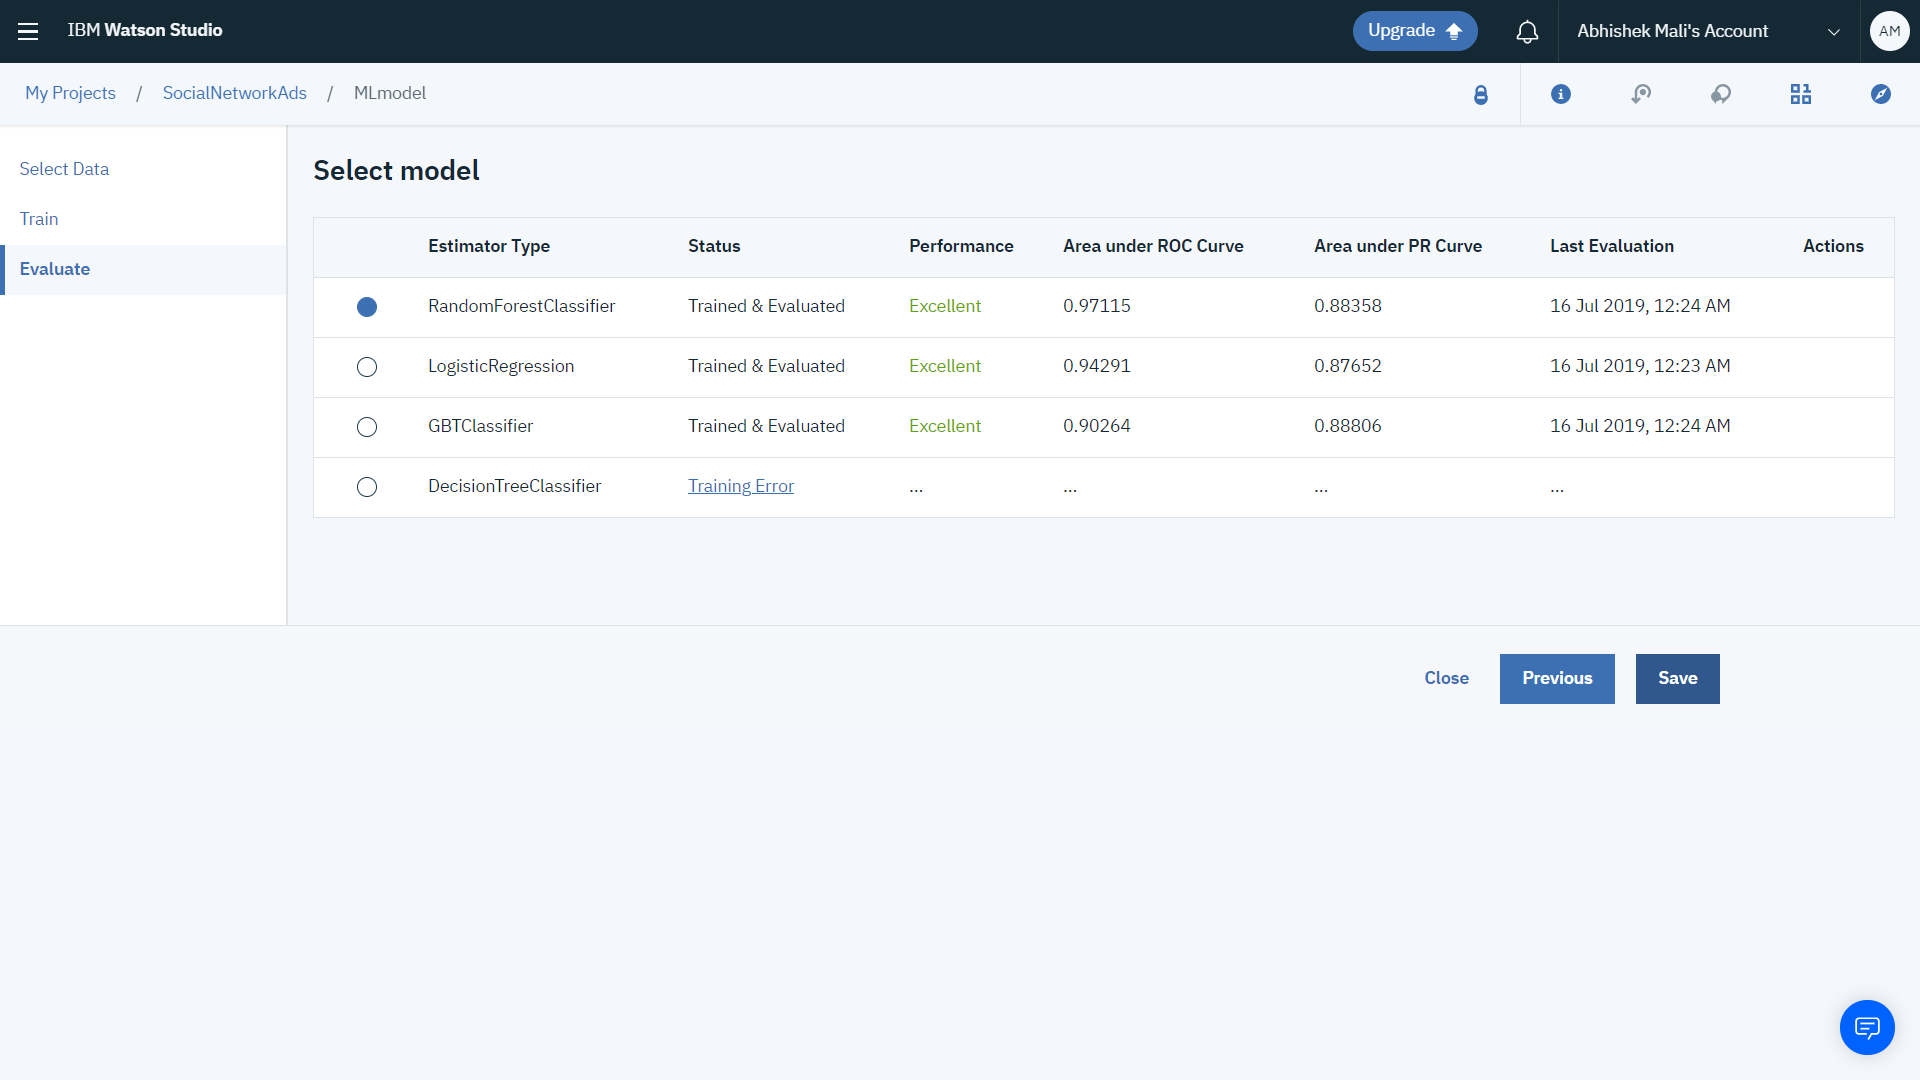
Task: Click the Last Evaluation column header
Action: [x=1612, y=246]
